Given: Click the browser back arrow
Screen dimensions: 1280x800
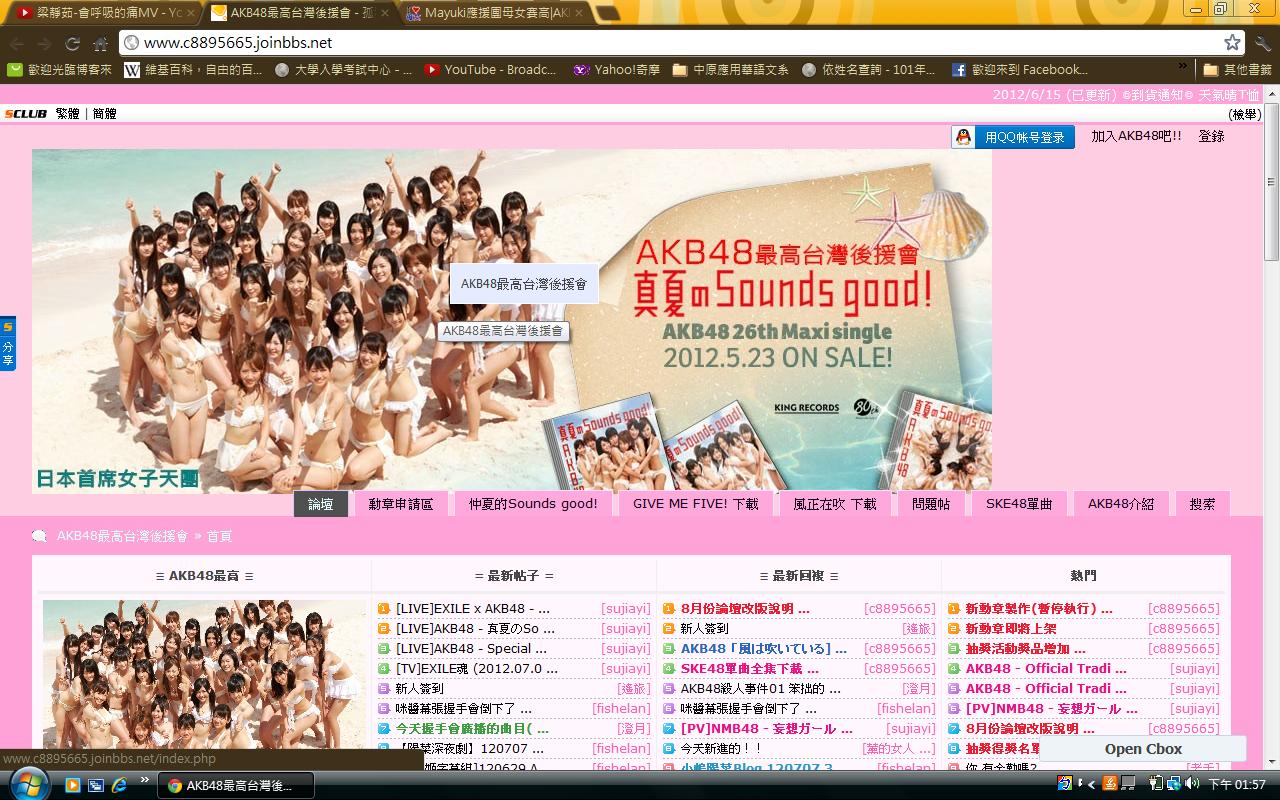Looking at the screenshot, I should point(16,43).
